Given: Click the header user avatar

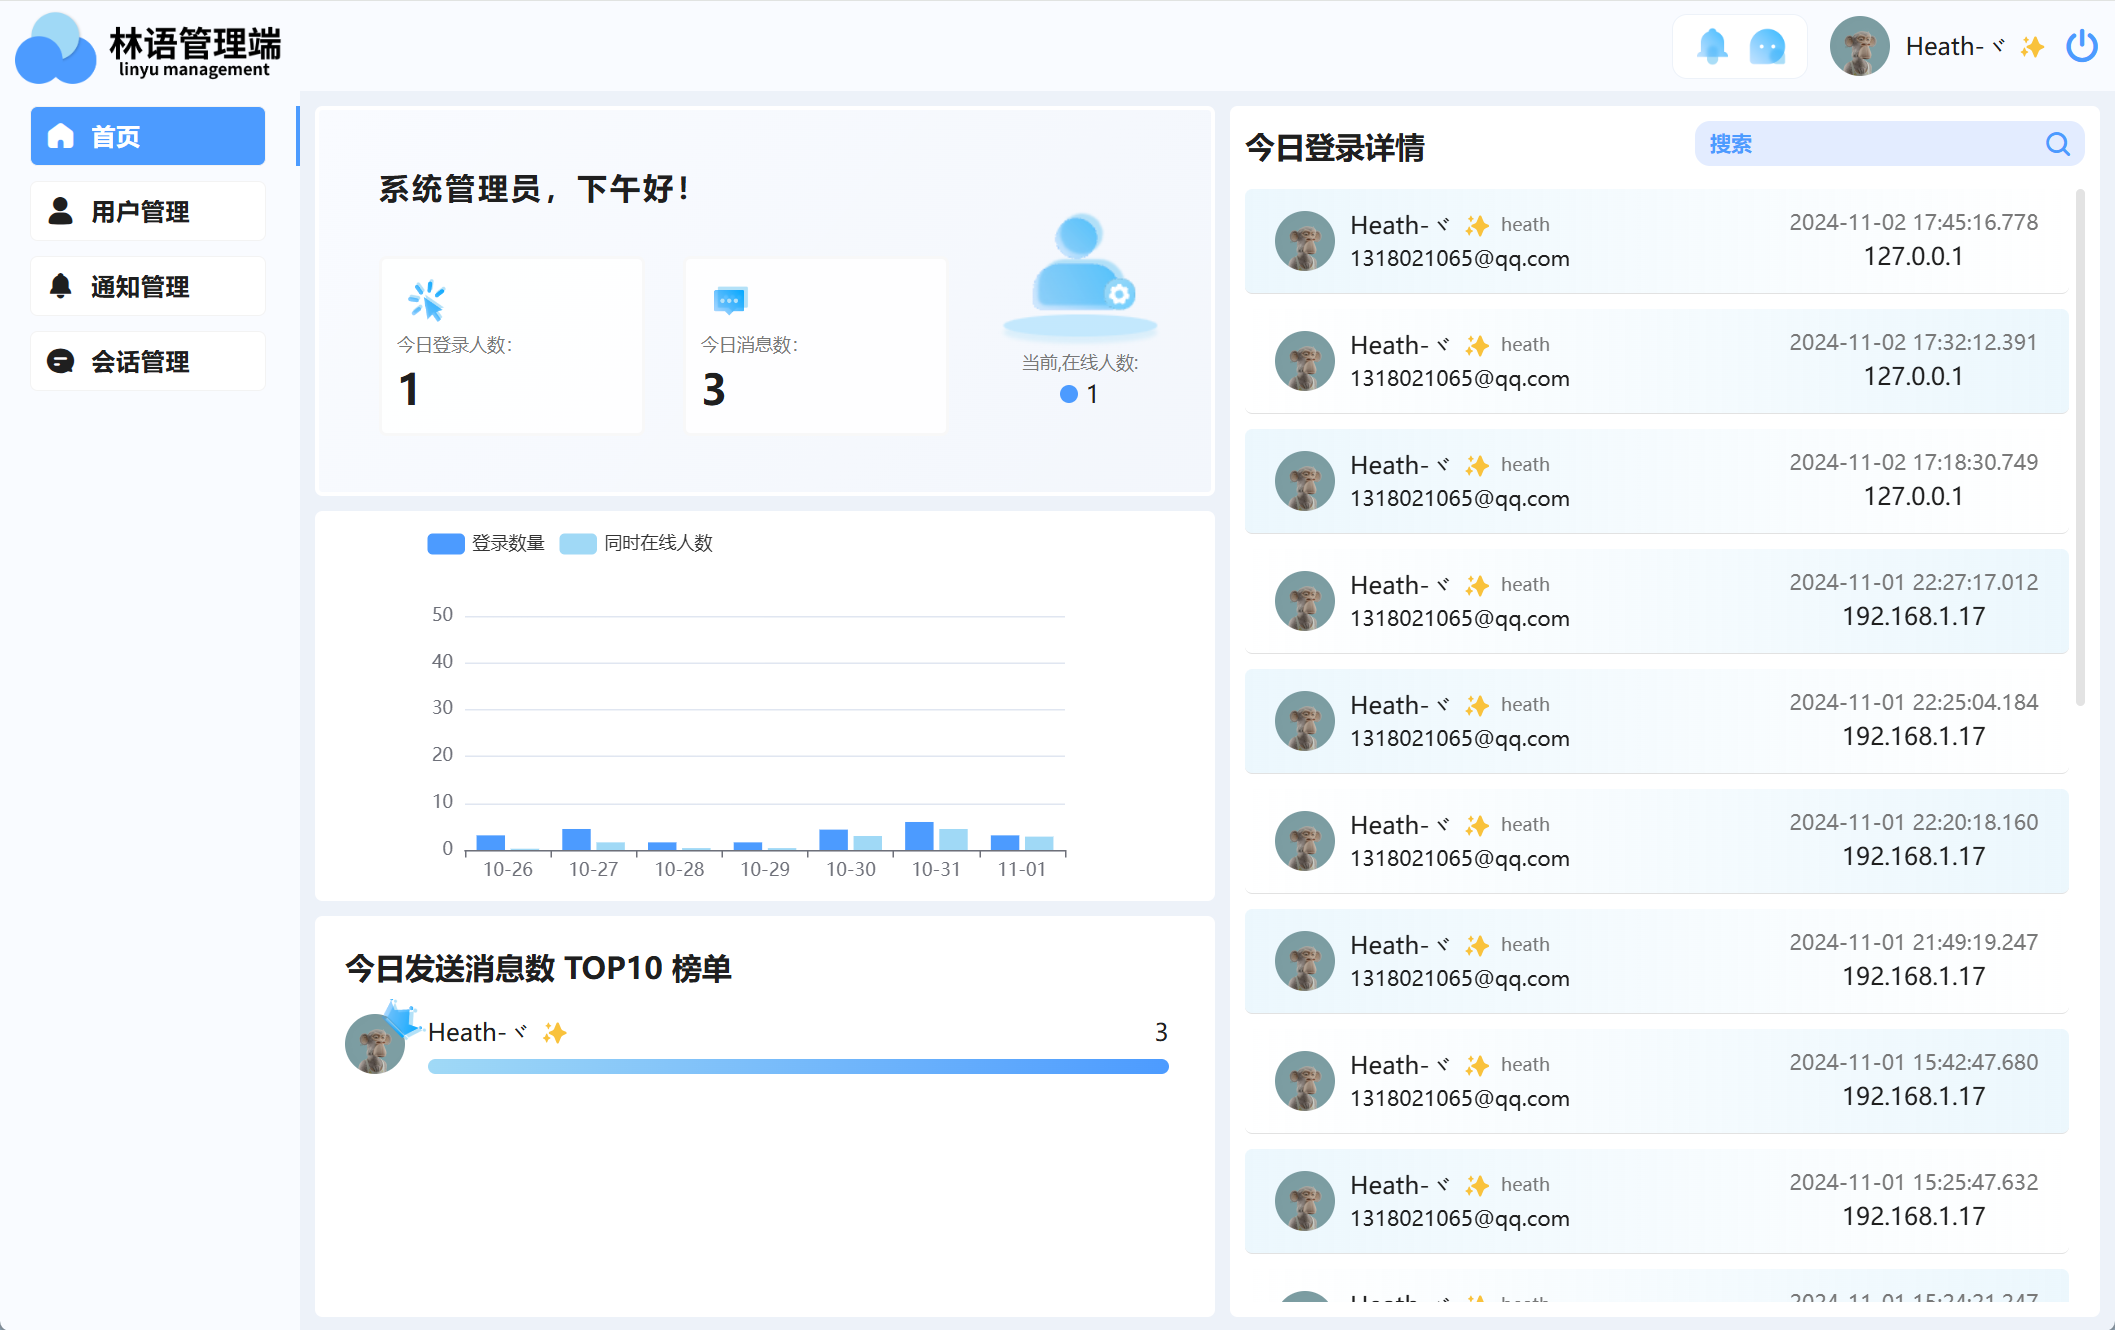Looking at the screenshot, I should 1859,46.
